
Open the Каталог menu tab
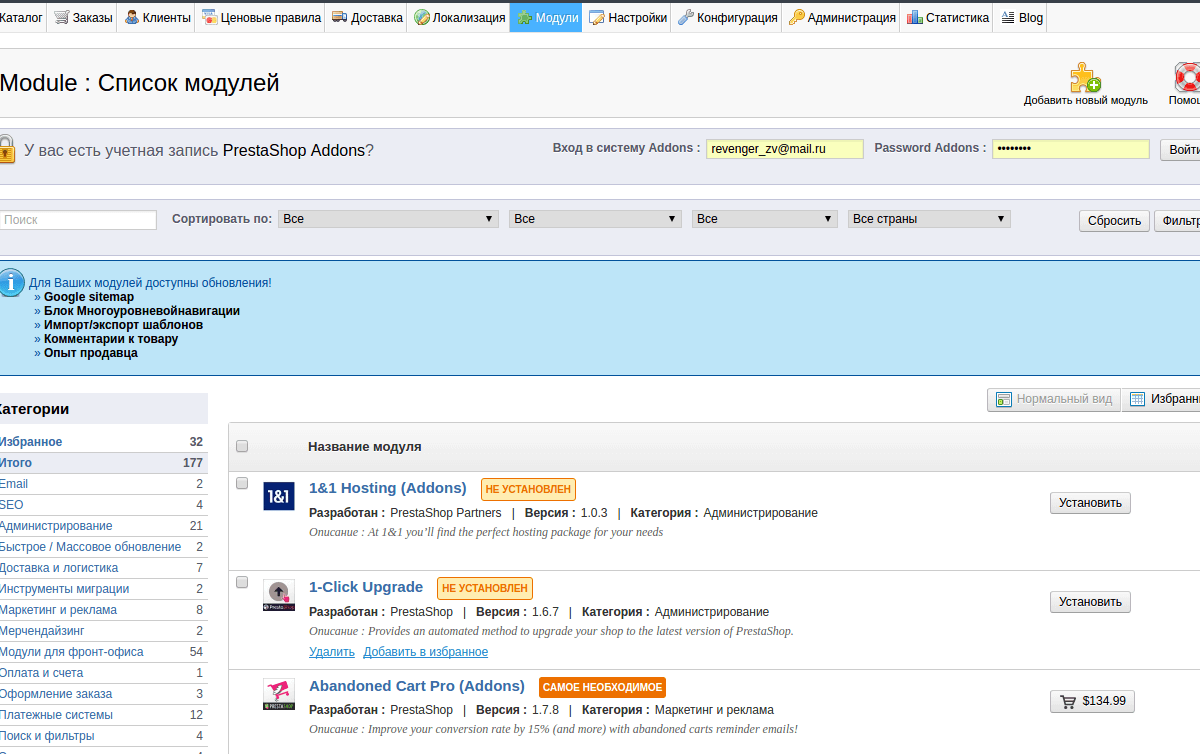pos(22,17)
